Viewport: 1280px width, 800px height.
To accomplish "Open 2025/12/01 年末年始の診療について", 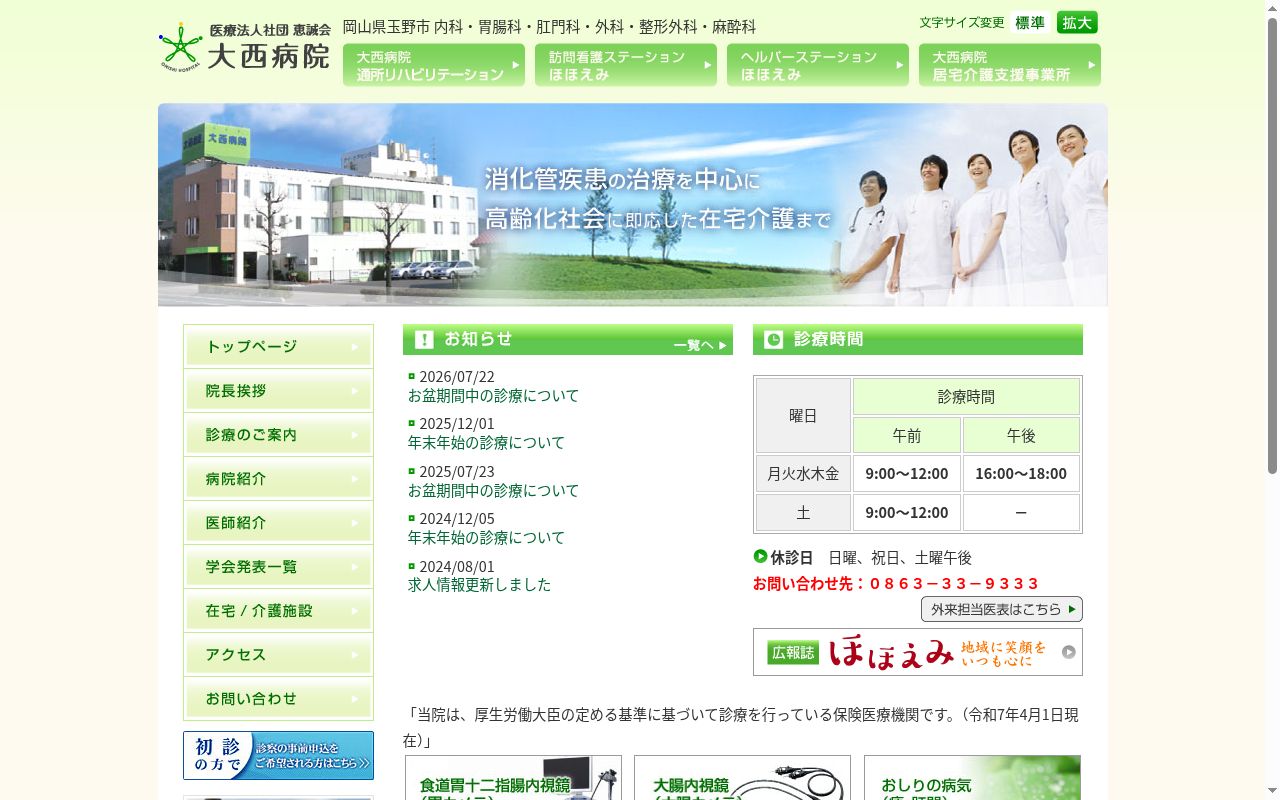I will pos(486,443).
